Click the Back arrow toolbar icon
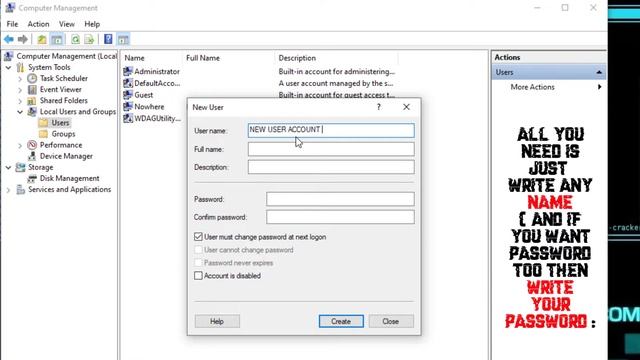640x360 pixels. coord(9,39)
